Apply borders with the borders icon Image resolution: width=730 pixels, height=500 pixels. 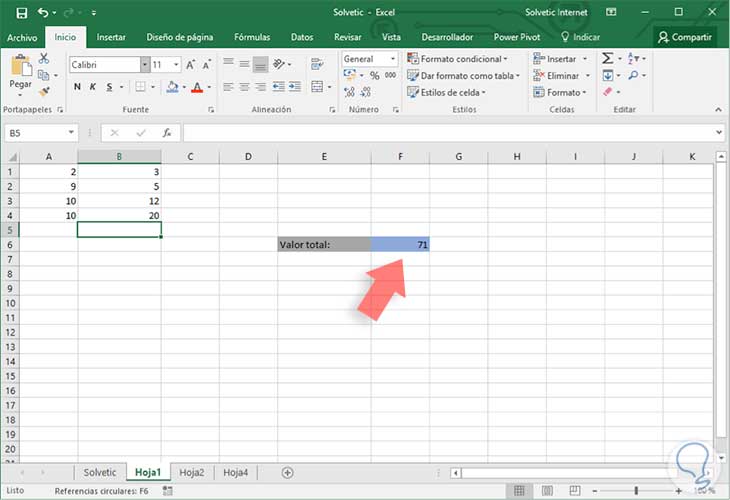[140, 87]
